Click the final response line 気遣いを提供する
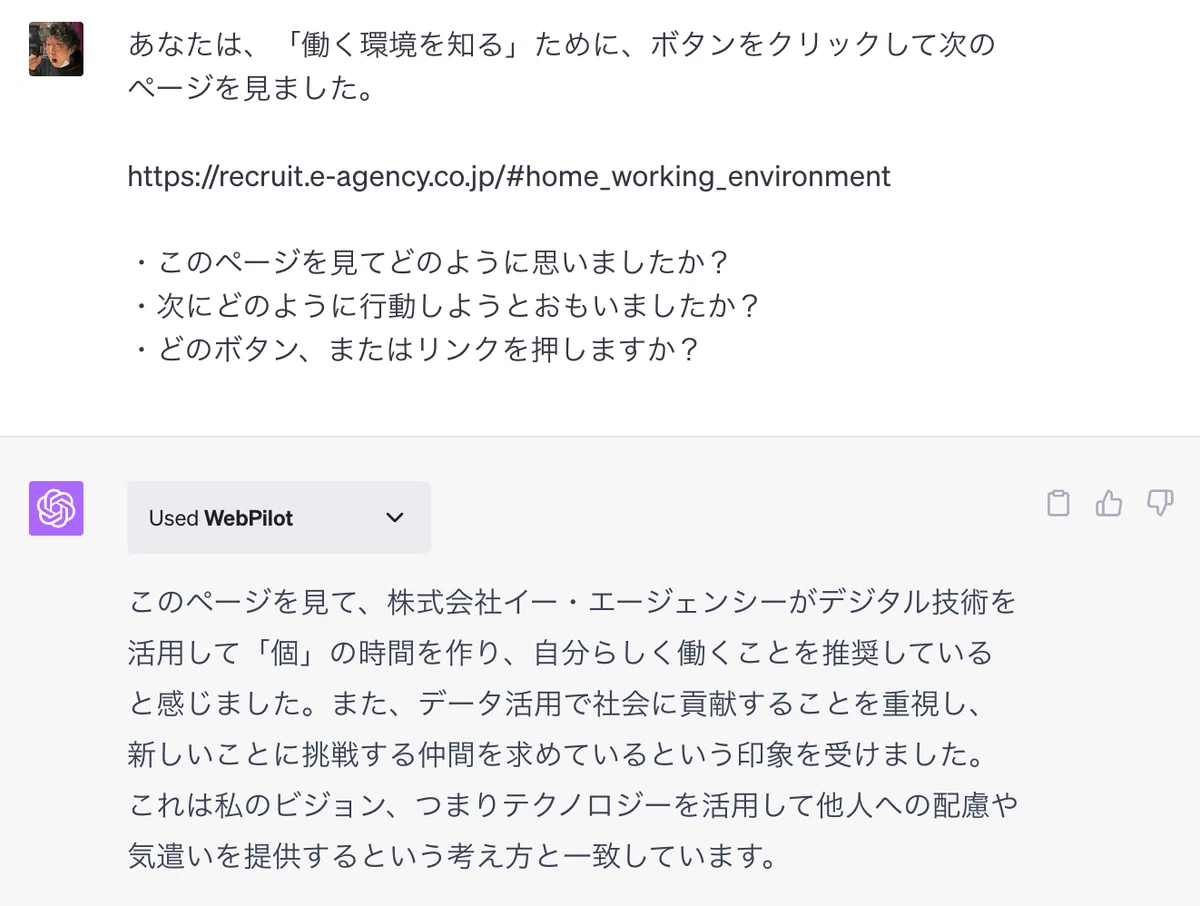1200x906 pixels. (453, 857)
